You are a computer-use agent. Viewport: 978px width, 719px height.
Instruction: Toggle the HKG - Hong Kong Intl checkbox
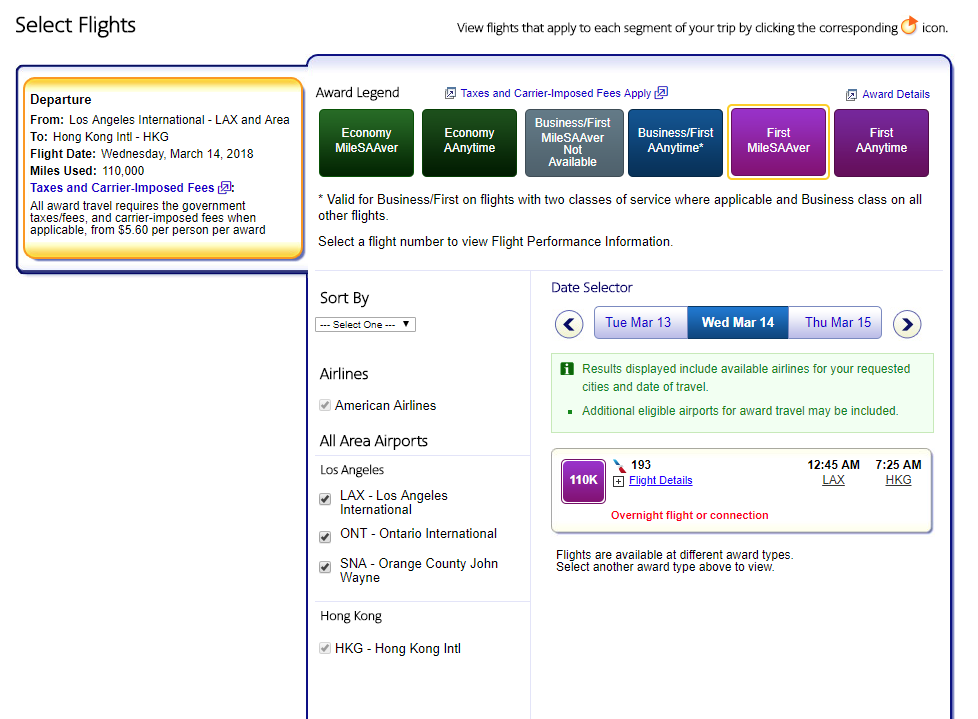325,648
